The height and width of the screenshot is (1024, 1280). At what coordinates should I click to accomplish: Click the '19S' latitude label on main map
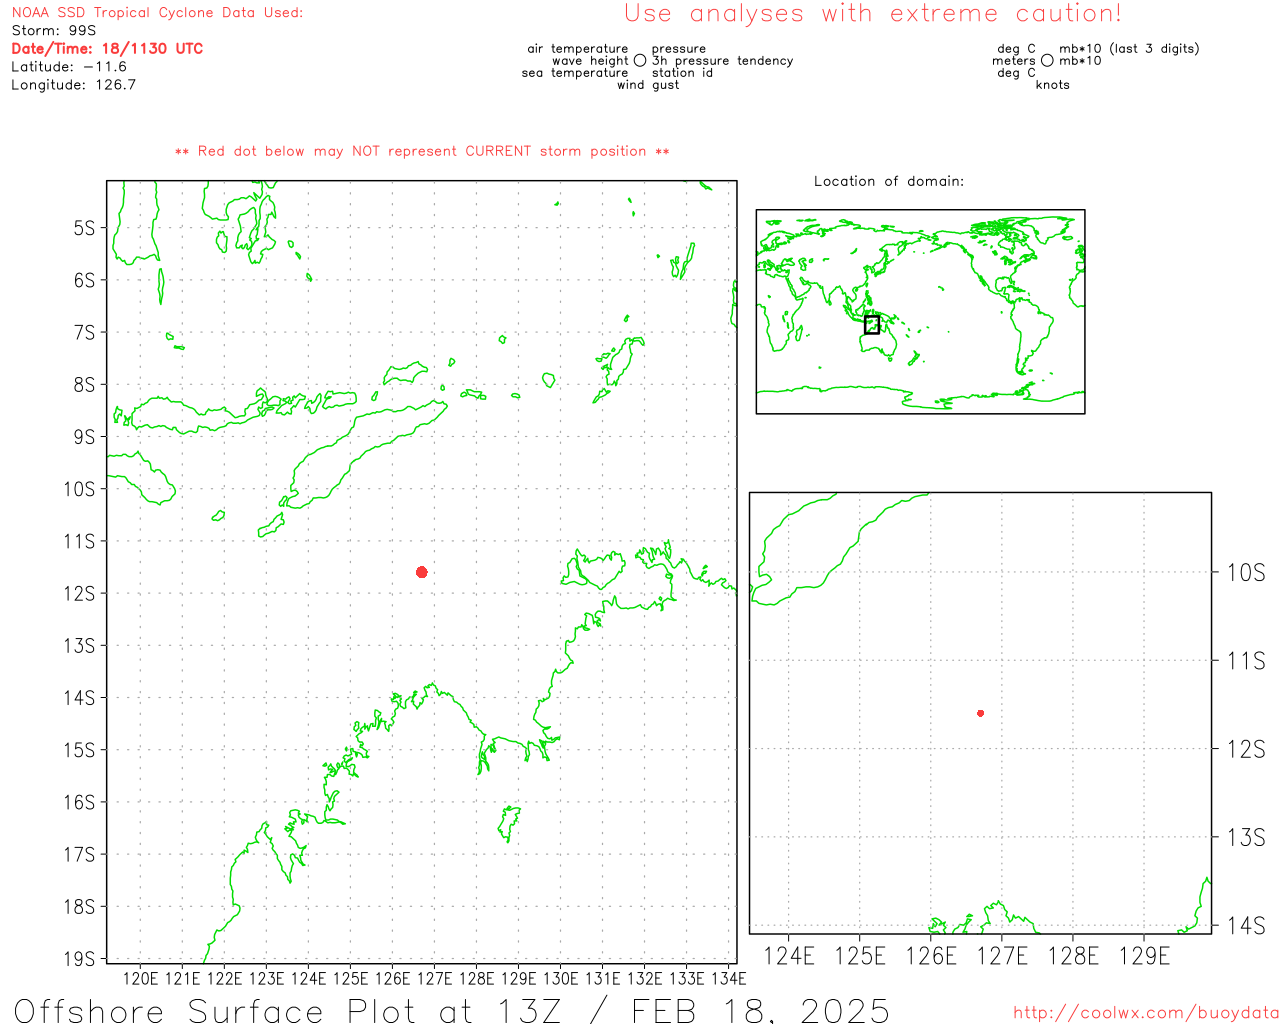click(x=79, y=959)
